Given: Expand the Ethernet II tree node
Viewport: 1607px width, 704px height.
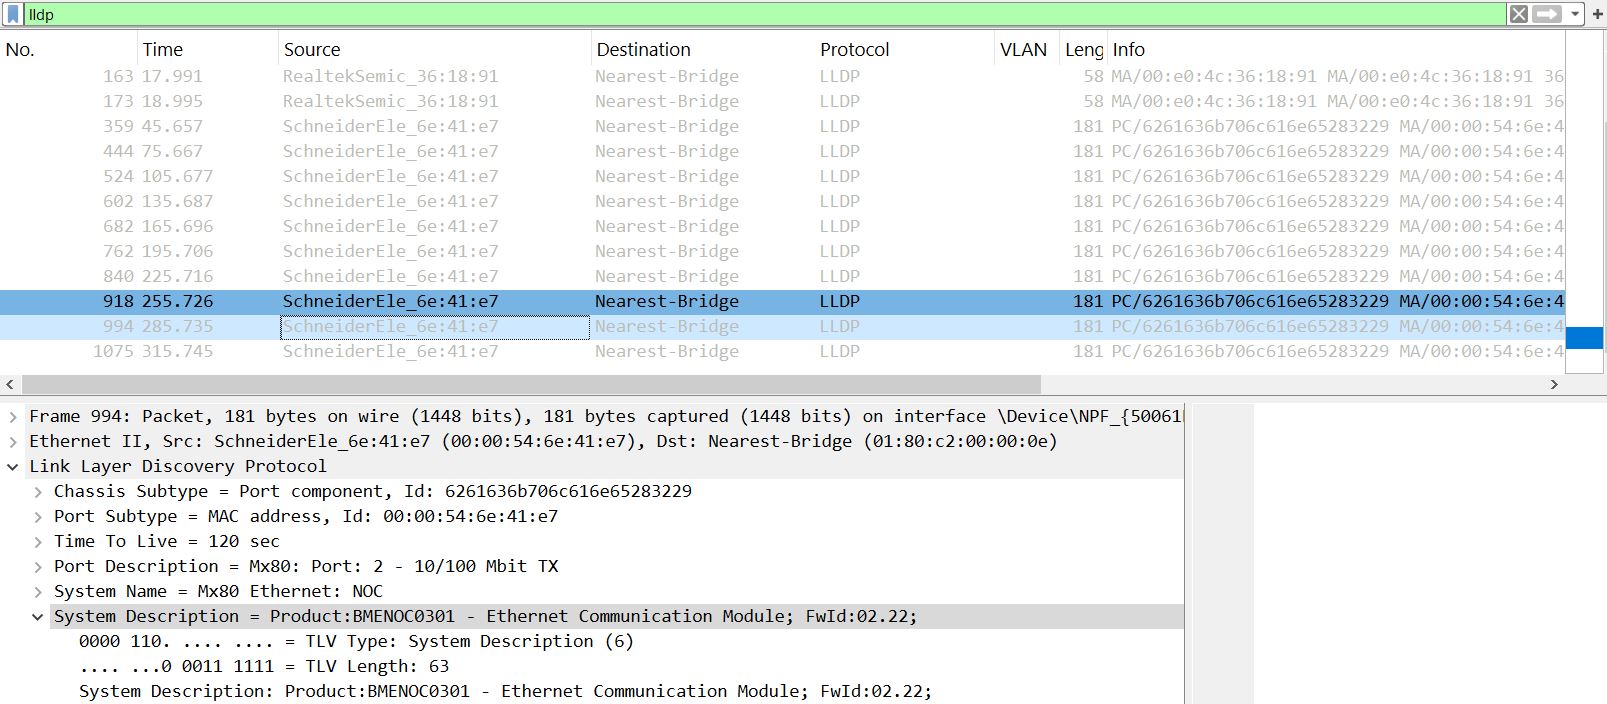Looking at the screenshot, I should point(13,441).
